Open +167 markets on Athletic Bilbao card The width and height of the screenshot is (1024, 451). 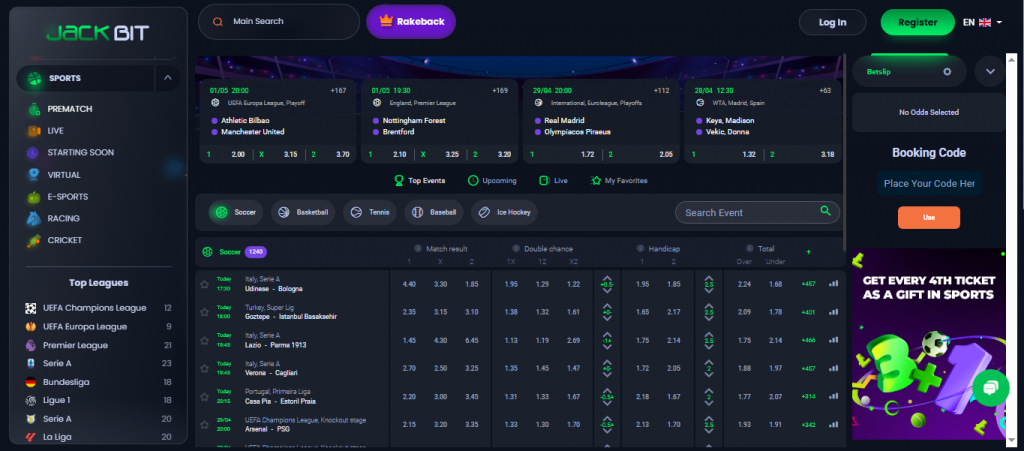coord(338,91)
